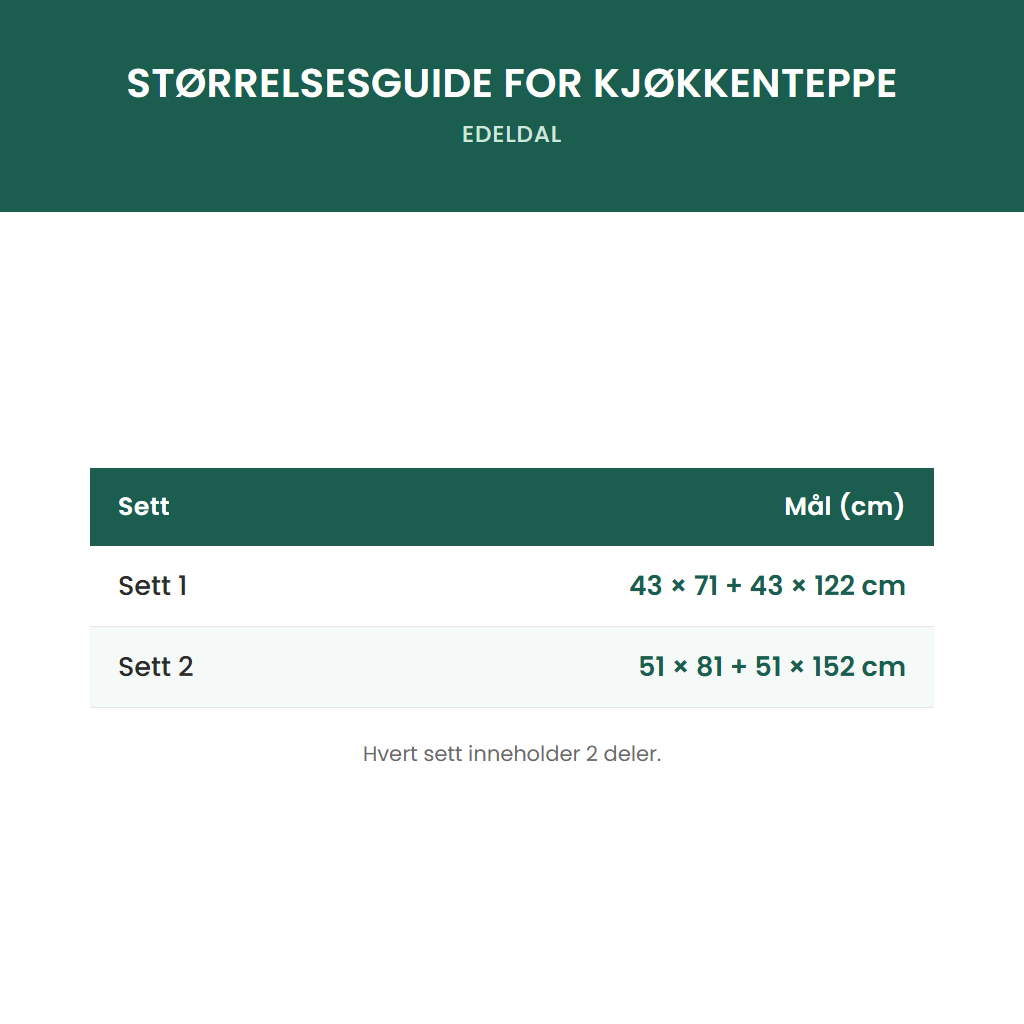The height and width of the screenshot is (1024, 1024).
Task: Click the number 122 in Sett 1 measurements
Action: click(834, 586)
